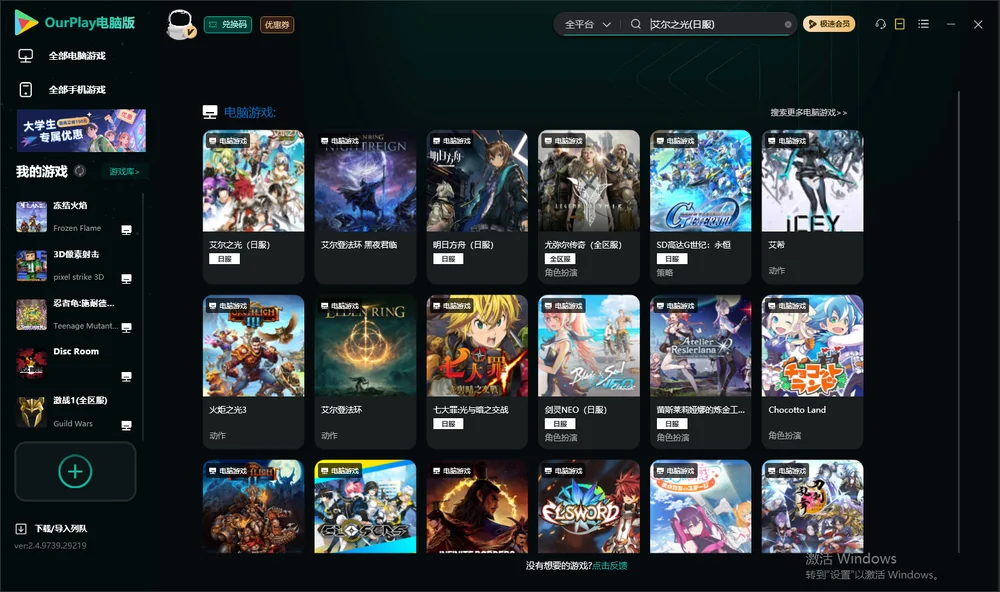The image size is (1000, 592).
Task: Click the OurPlay logo icon
Action: [26, 23]
